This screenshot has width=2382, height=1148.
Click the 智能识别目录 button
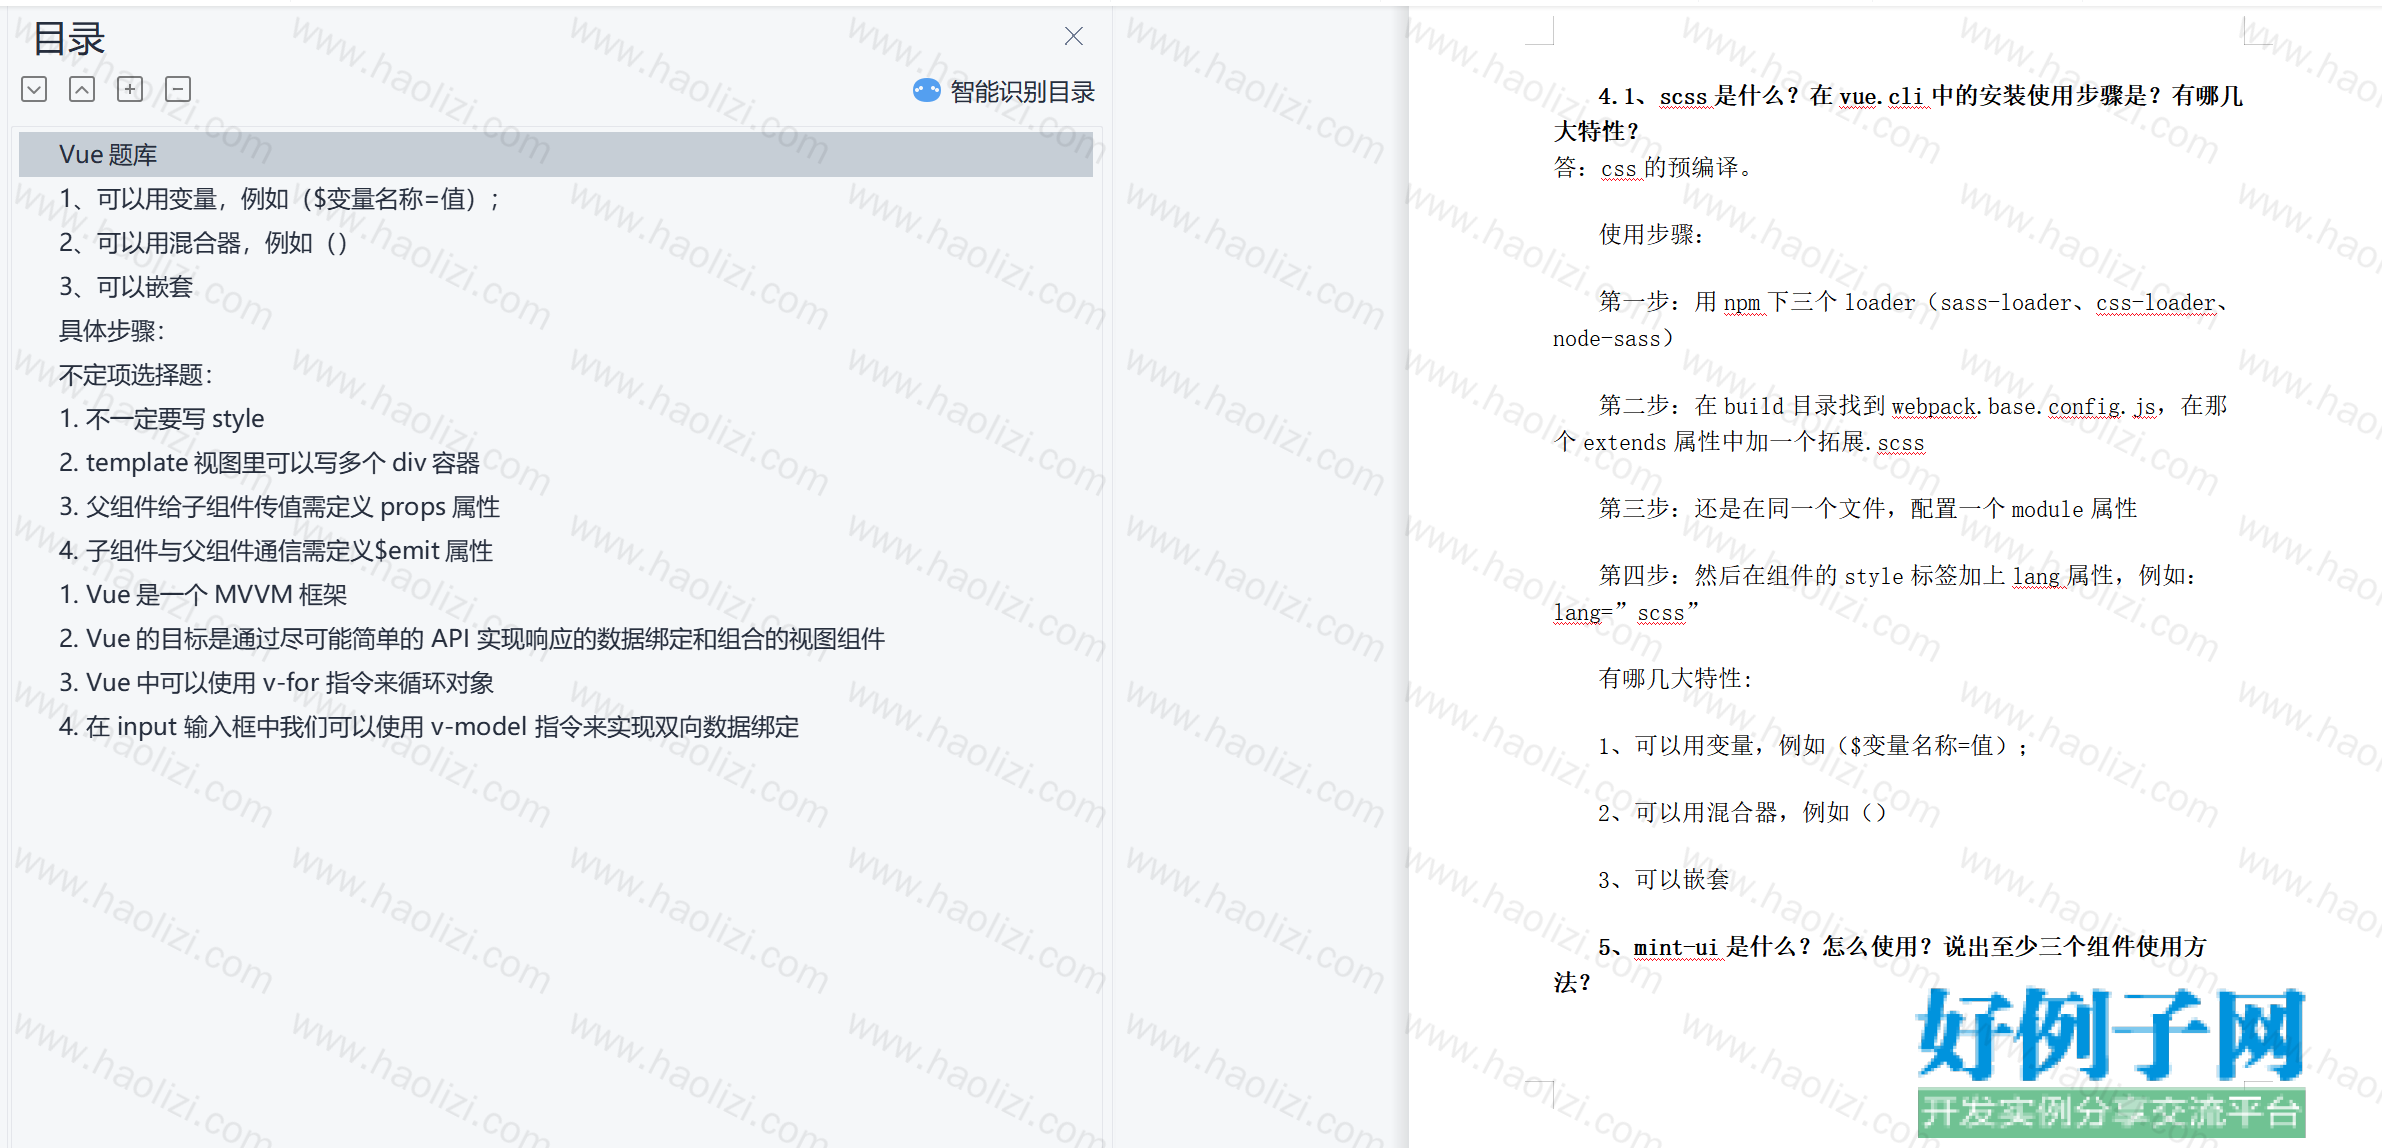(1004, 92)
